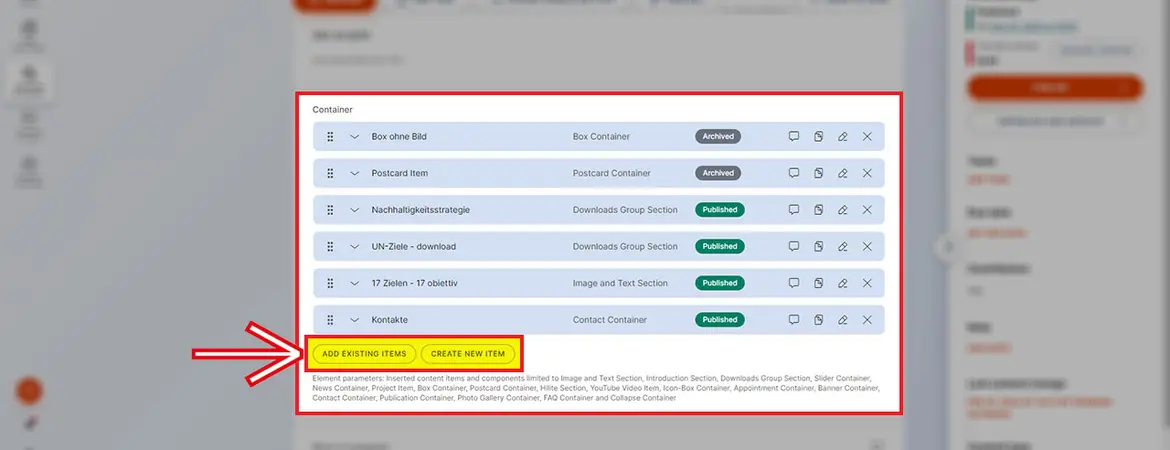Edit the Kontakte contact container
This screenshot has width=1170, height=450.
pos(843,320)
